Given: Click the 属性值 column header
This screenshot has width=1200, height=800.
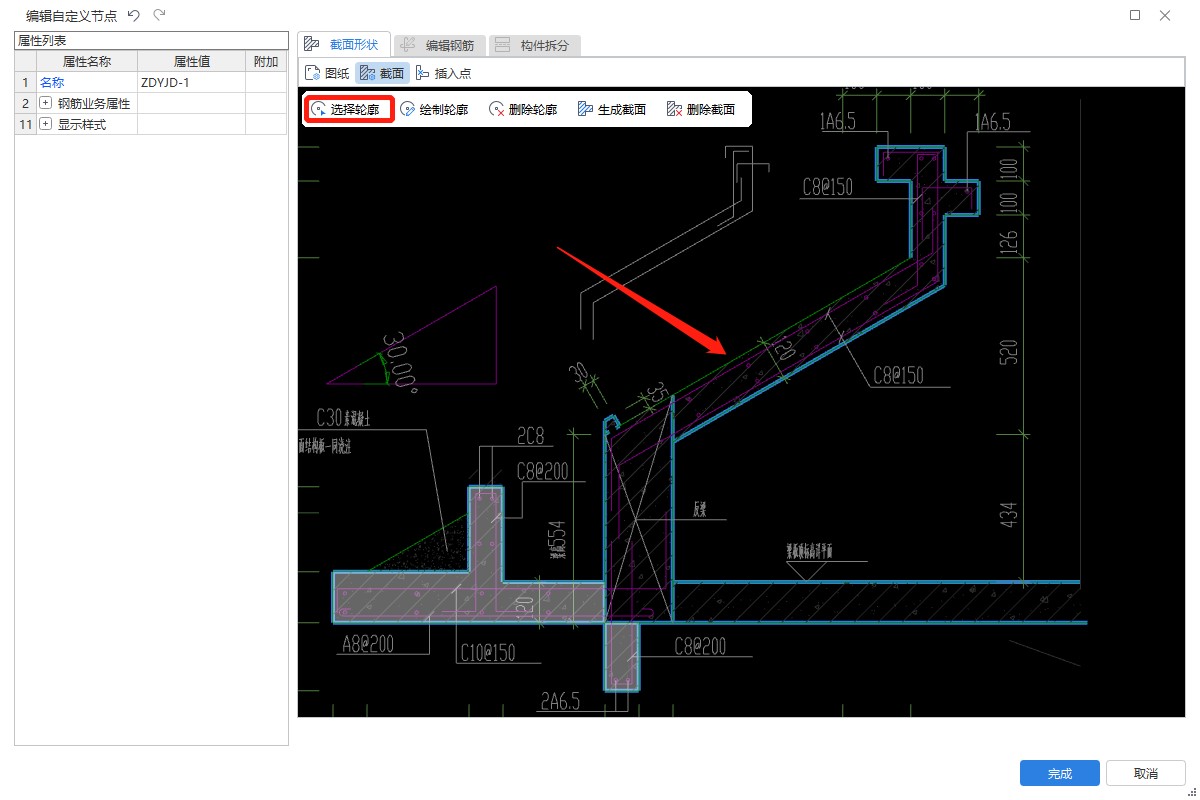Looking at the screenshot, I should pyautogui.click(x=191, y=61).
